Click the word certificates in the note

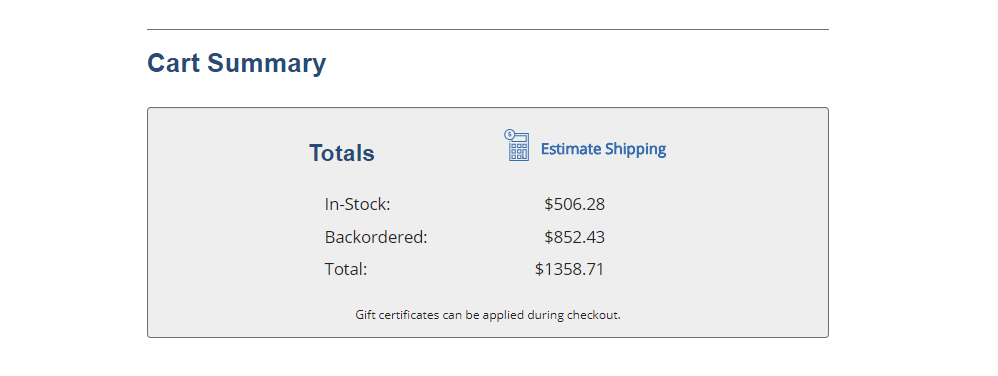pyautogui.click(x=409, y=315)
